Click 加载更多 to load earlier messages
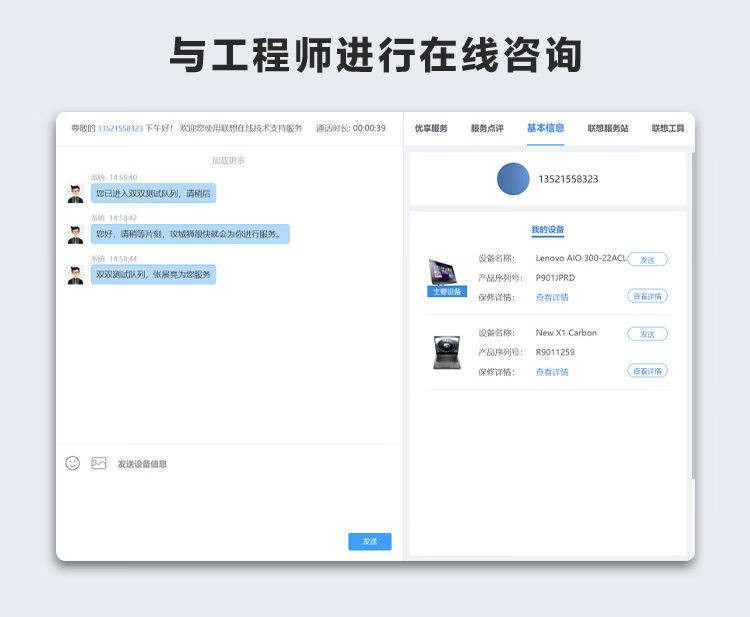Viewport: 750px width, 617px height. (228, 160)
